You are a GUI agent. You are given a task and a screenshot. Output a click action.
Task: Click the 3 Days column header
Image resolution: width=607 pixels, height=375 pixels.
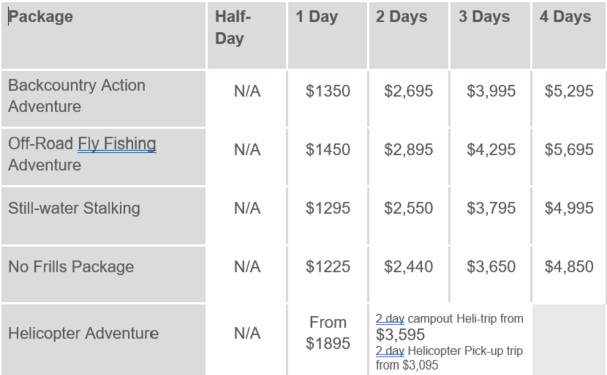tap(490, 35)
